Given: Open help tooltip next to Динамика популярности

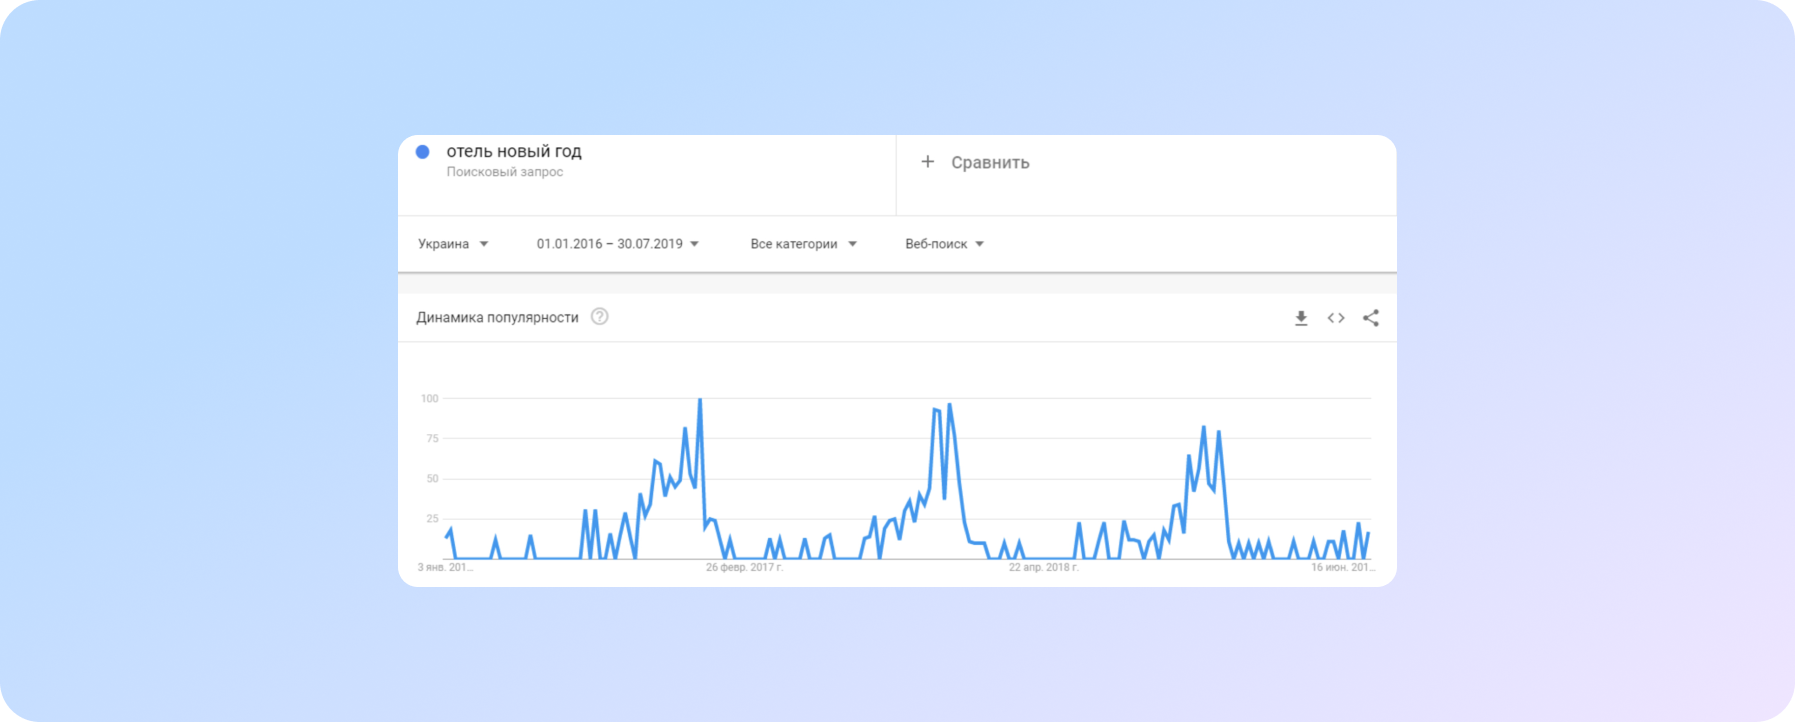Looking at the screenshot, I should [600, 317].
